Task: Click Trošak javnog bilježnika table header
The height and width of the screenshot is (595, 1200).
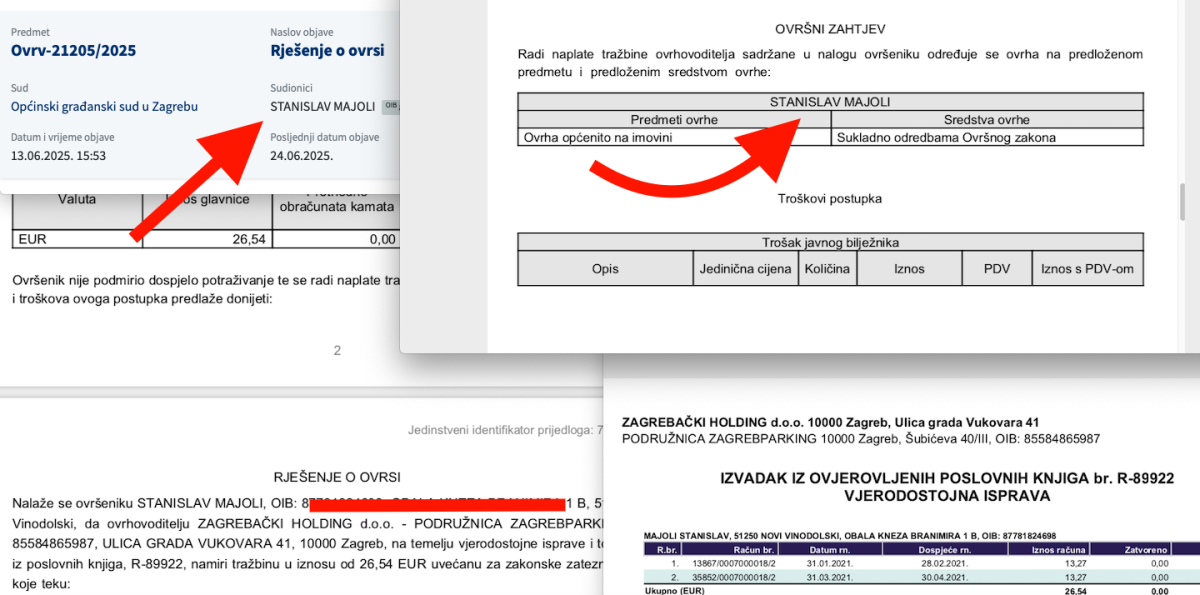Action: (x=830, y=242)
